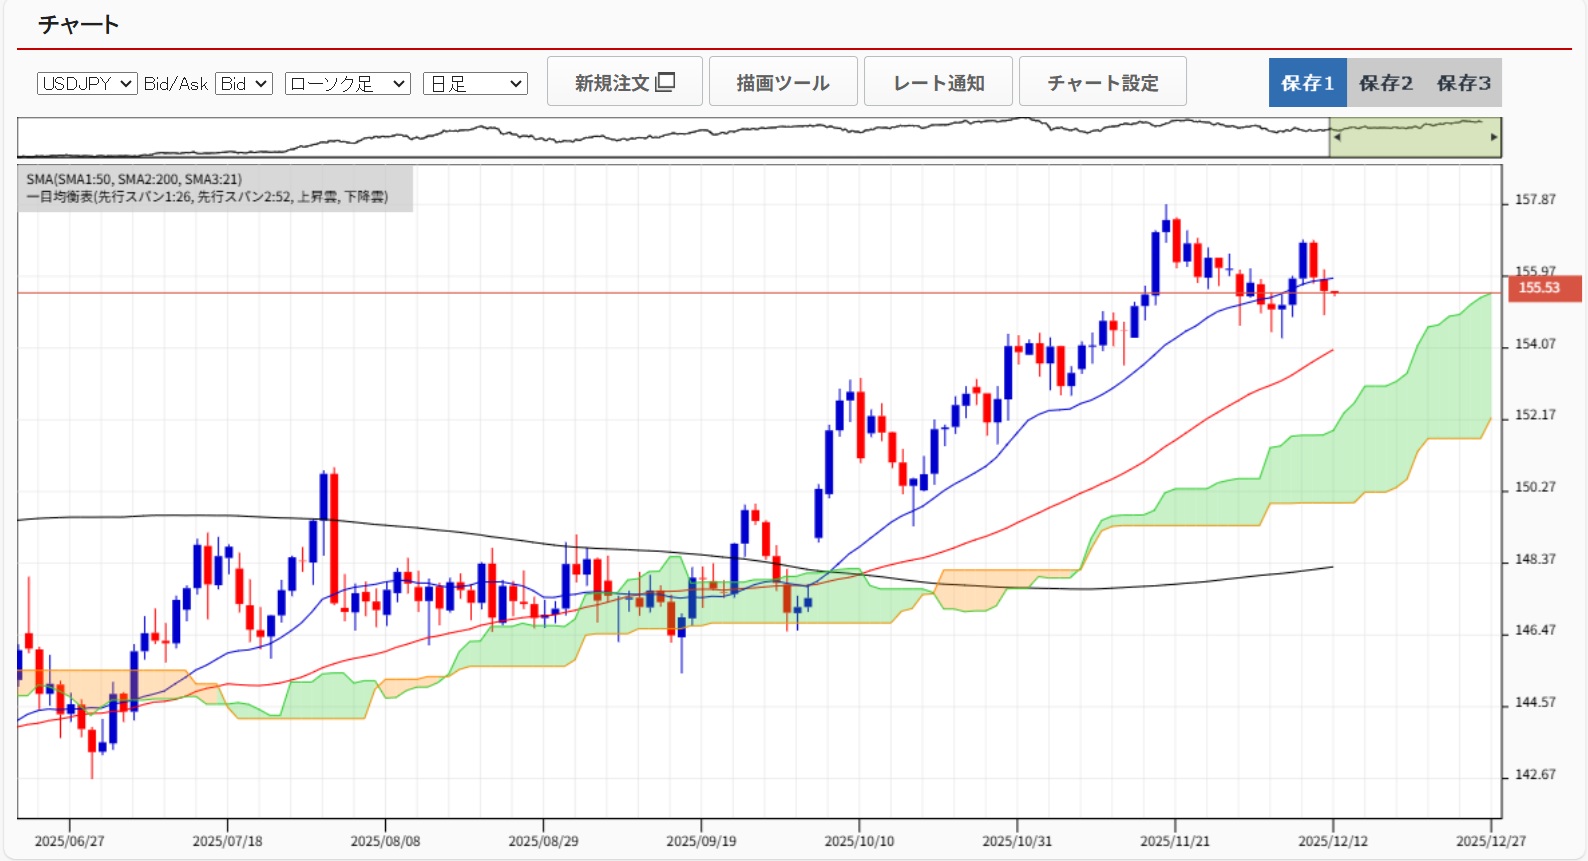Click the green selected range in overview navigator
Screen dimensions: 1588x861
[x=1414, y=138]
